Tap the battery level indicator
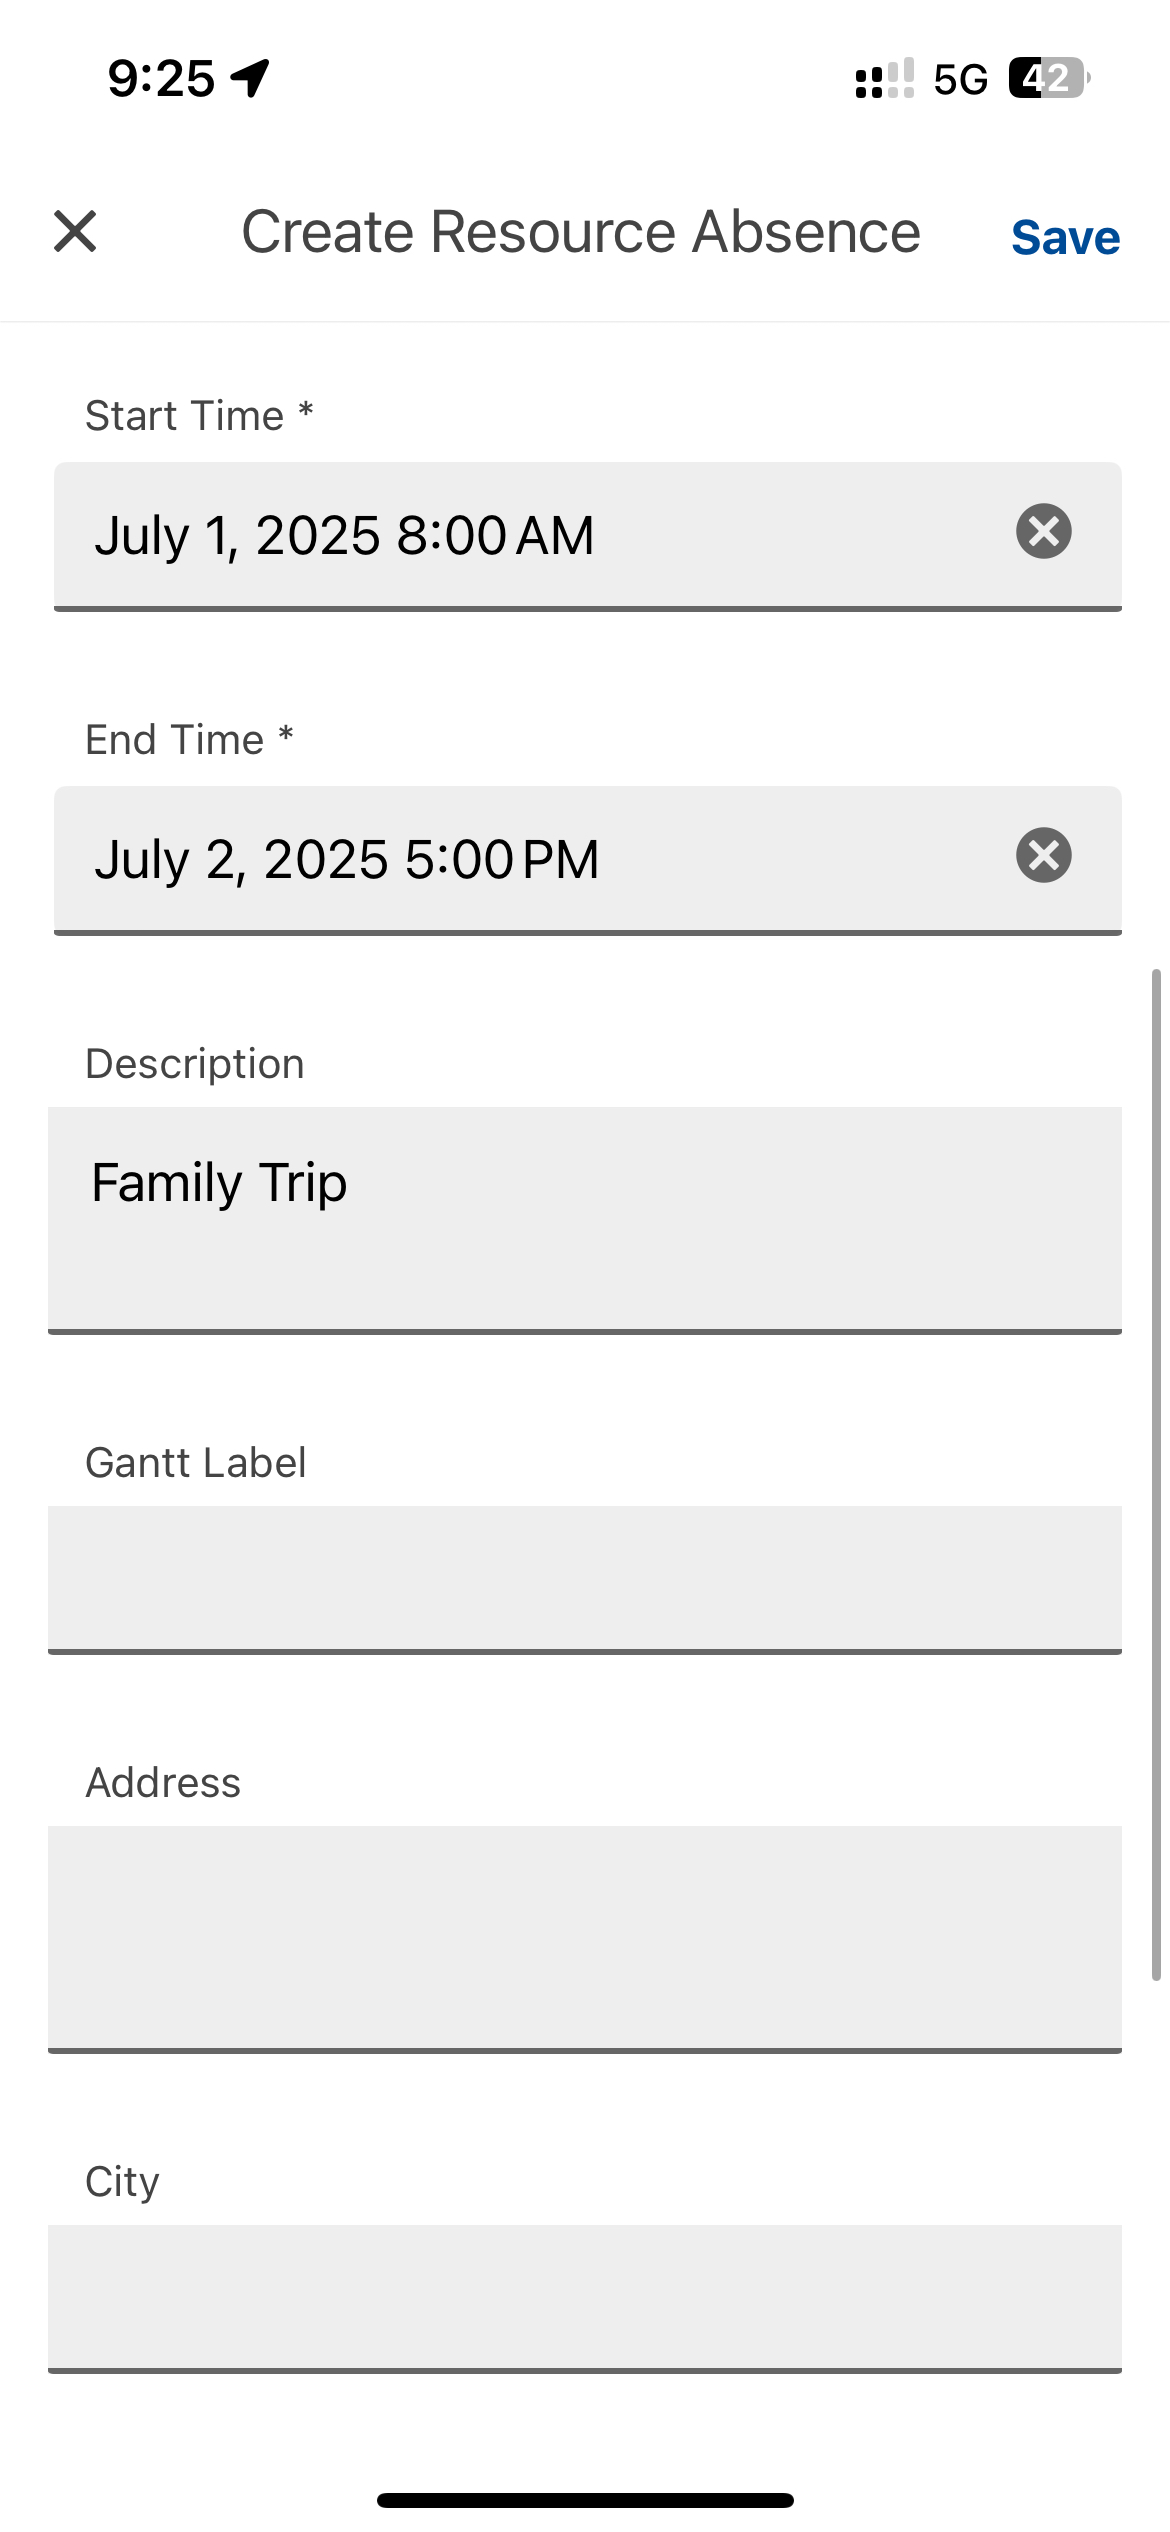 1048,78
